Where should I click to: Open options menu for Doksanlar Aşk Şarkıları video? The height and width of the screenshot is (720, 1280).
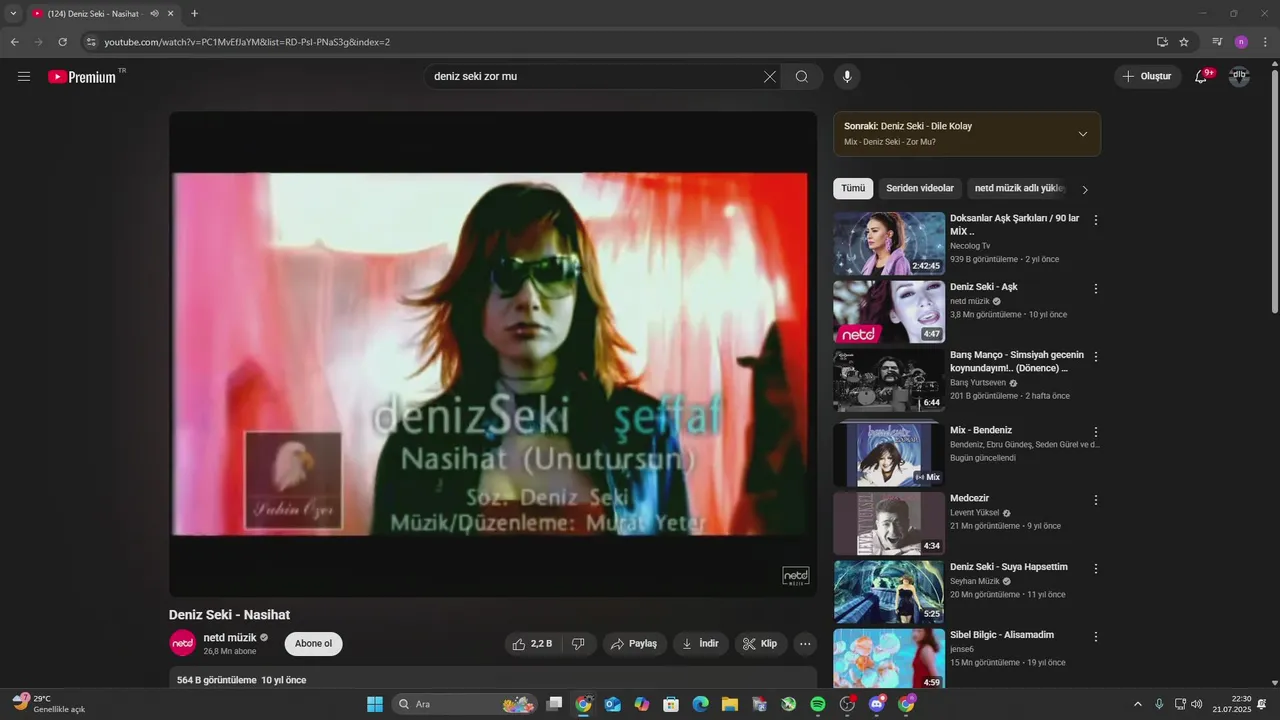[x=1096, y=220]
